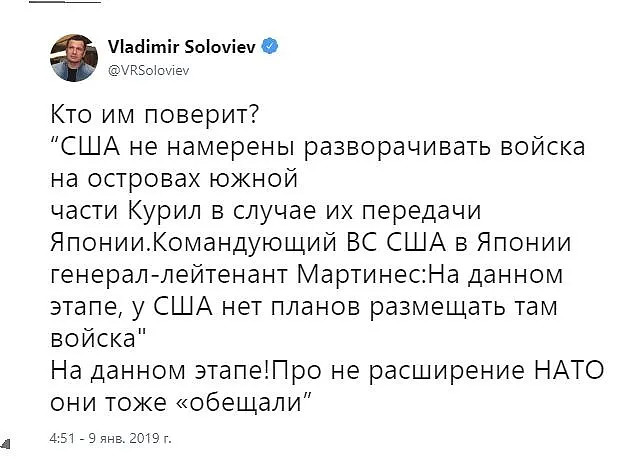This screenshot has width=637, height=459.
Task: Click 'генерал-лейтенант' in the tweet
Action: tap(169, 275)
